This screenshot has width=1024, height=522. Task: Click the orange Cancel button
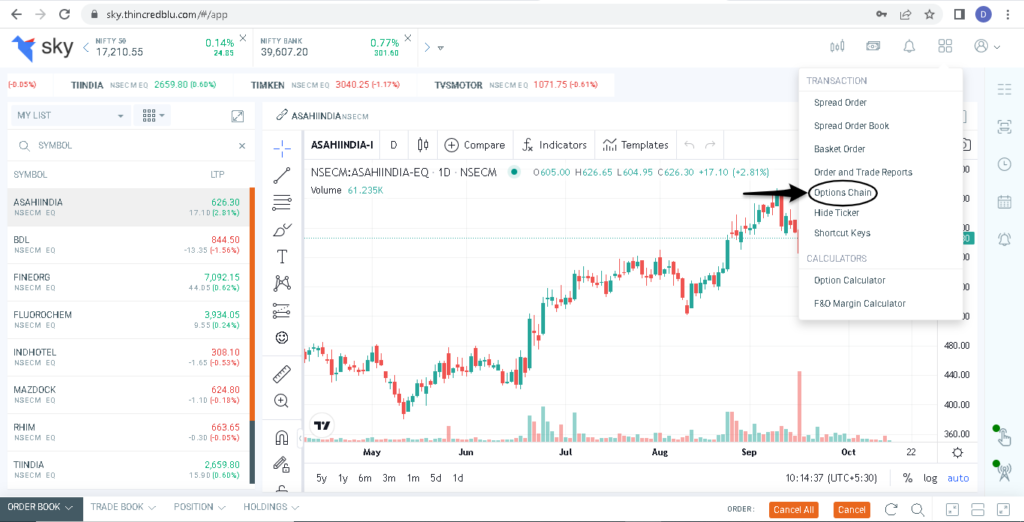852,510
